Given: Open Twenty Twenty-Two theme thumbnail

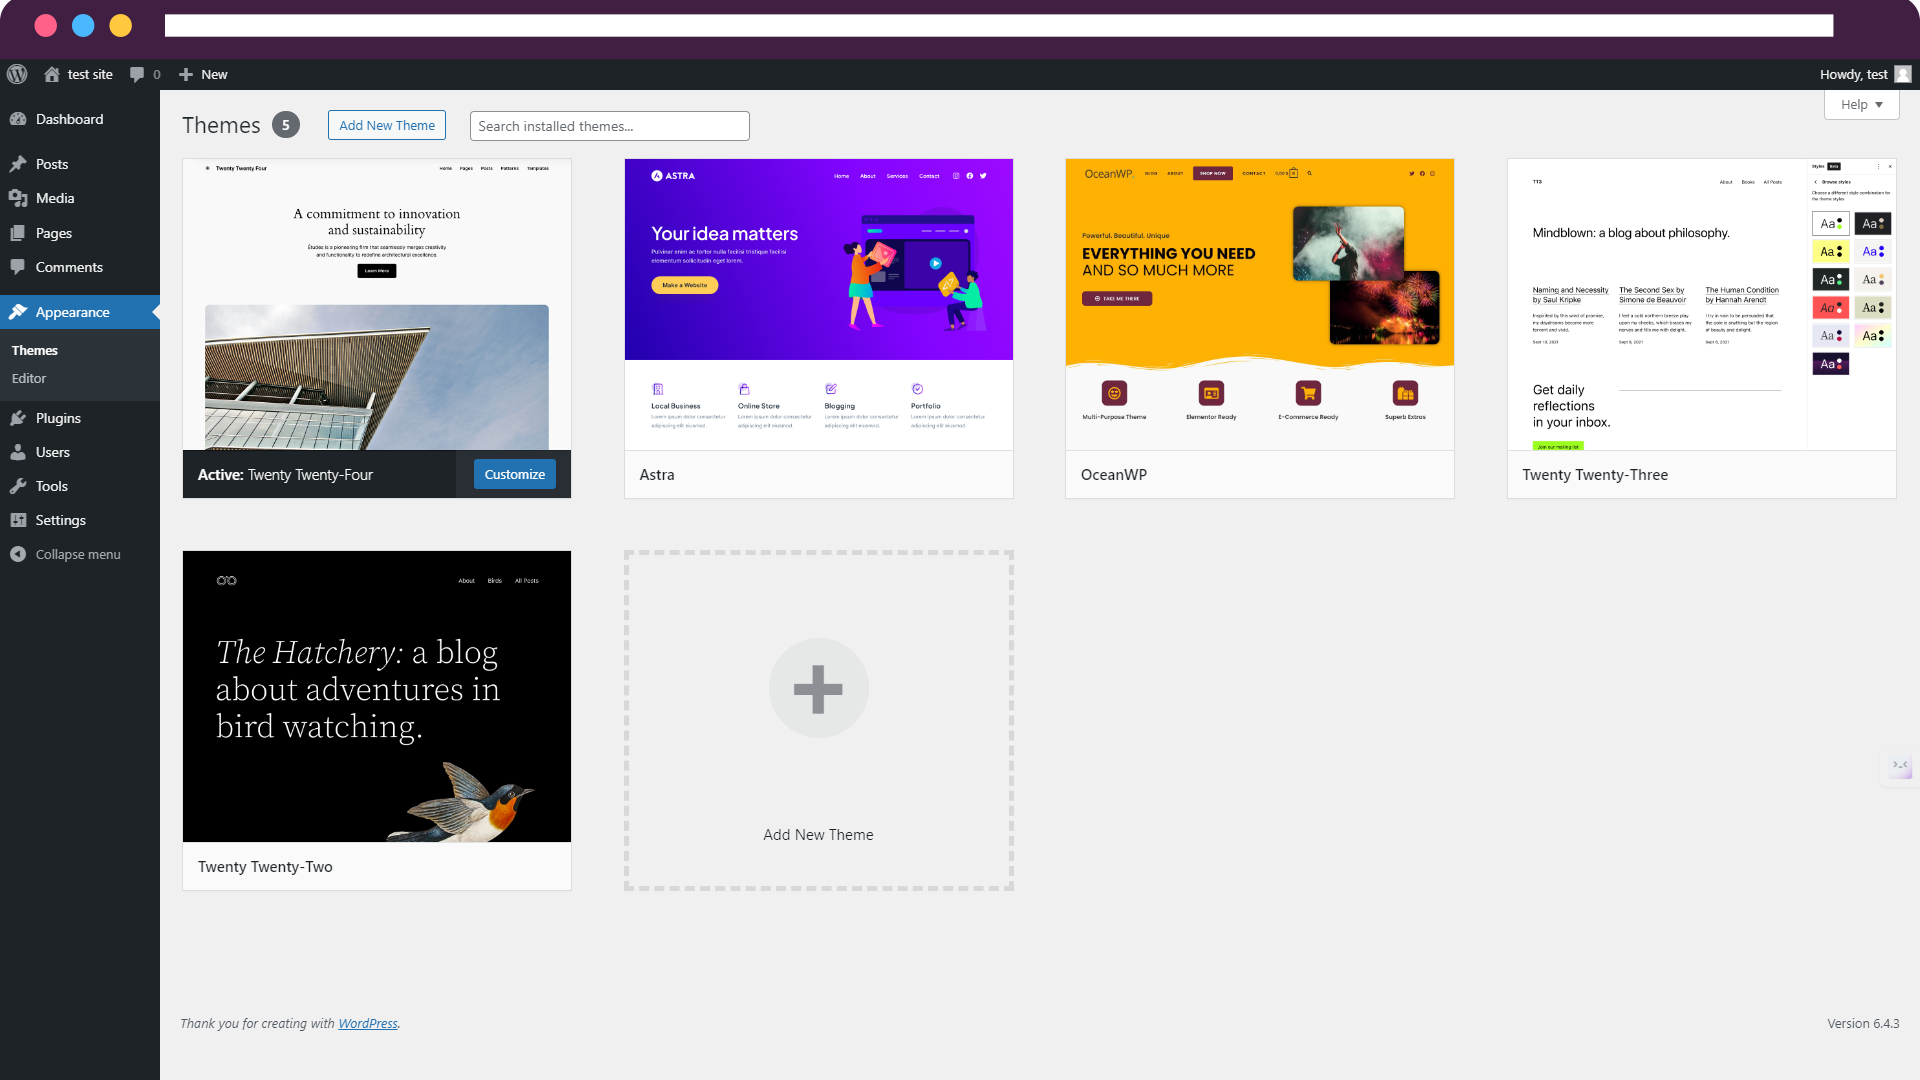Looking at the screenshot, I should [x=377, y=696].
